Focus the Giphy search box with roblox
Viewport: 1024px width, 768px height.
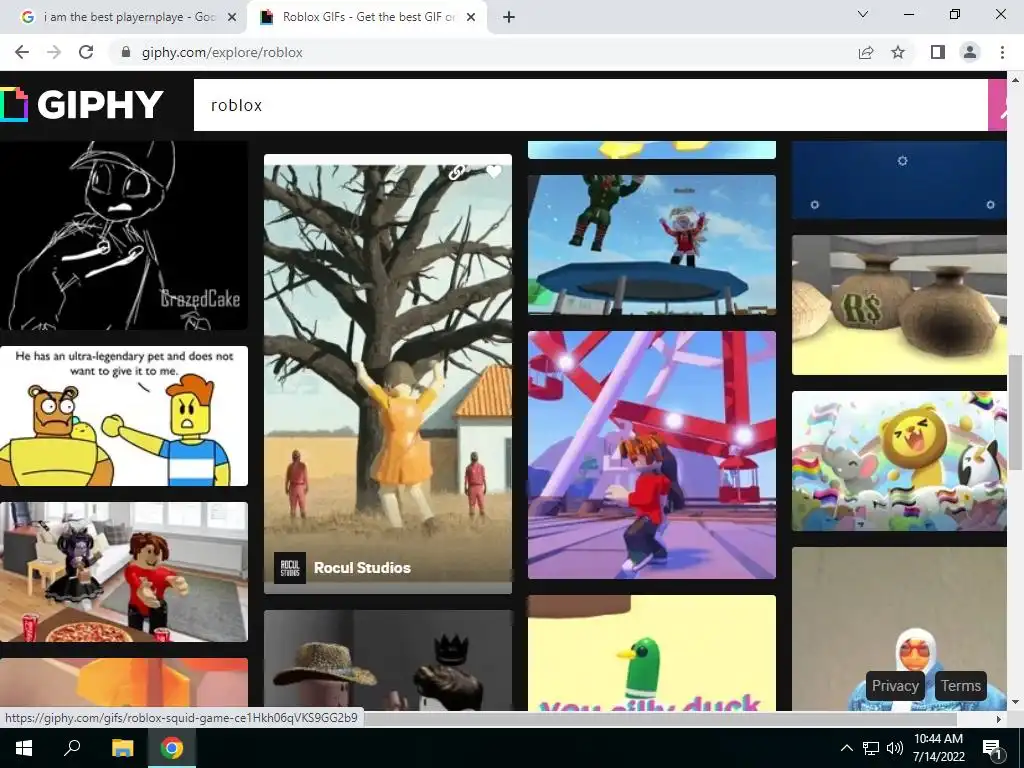[x=590, y=105]
